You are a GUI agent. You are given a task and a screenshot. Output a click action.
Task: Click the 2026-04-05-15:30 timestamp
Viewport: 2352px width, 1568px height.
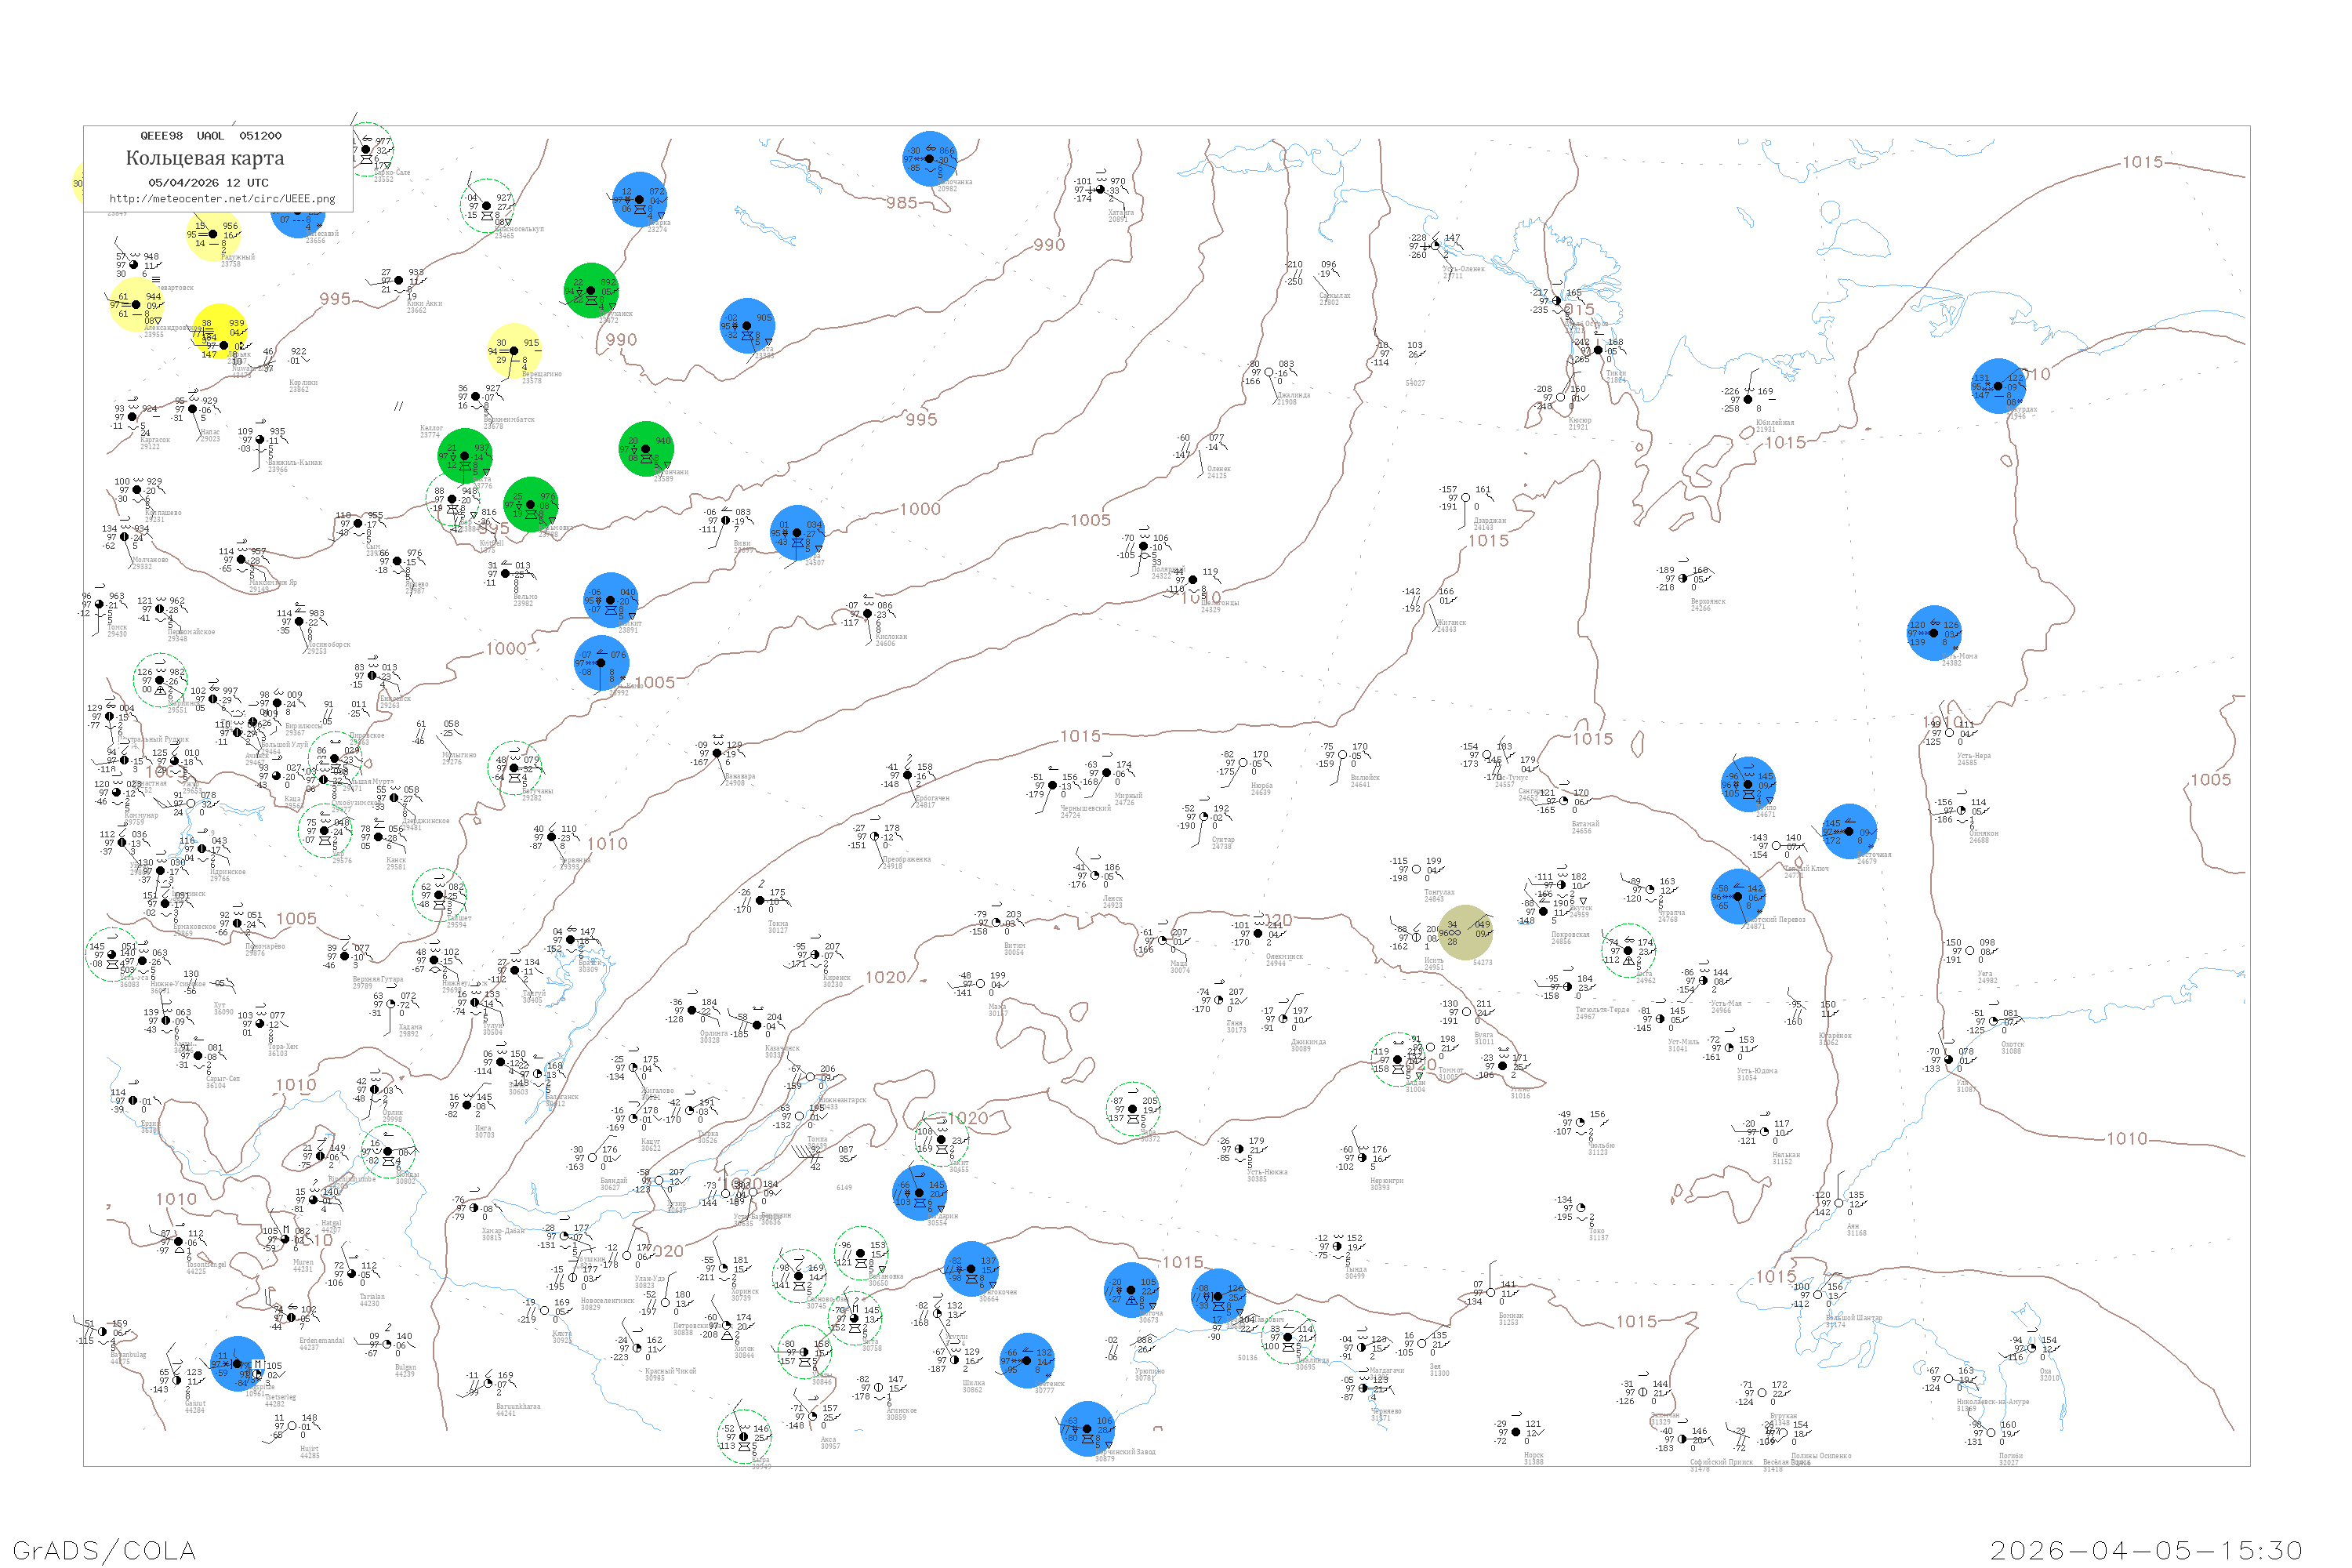(2146, 1550)
